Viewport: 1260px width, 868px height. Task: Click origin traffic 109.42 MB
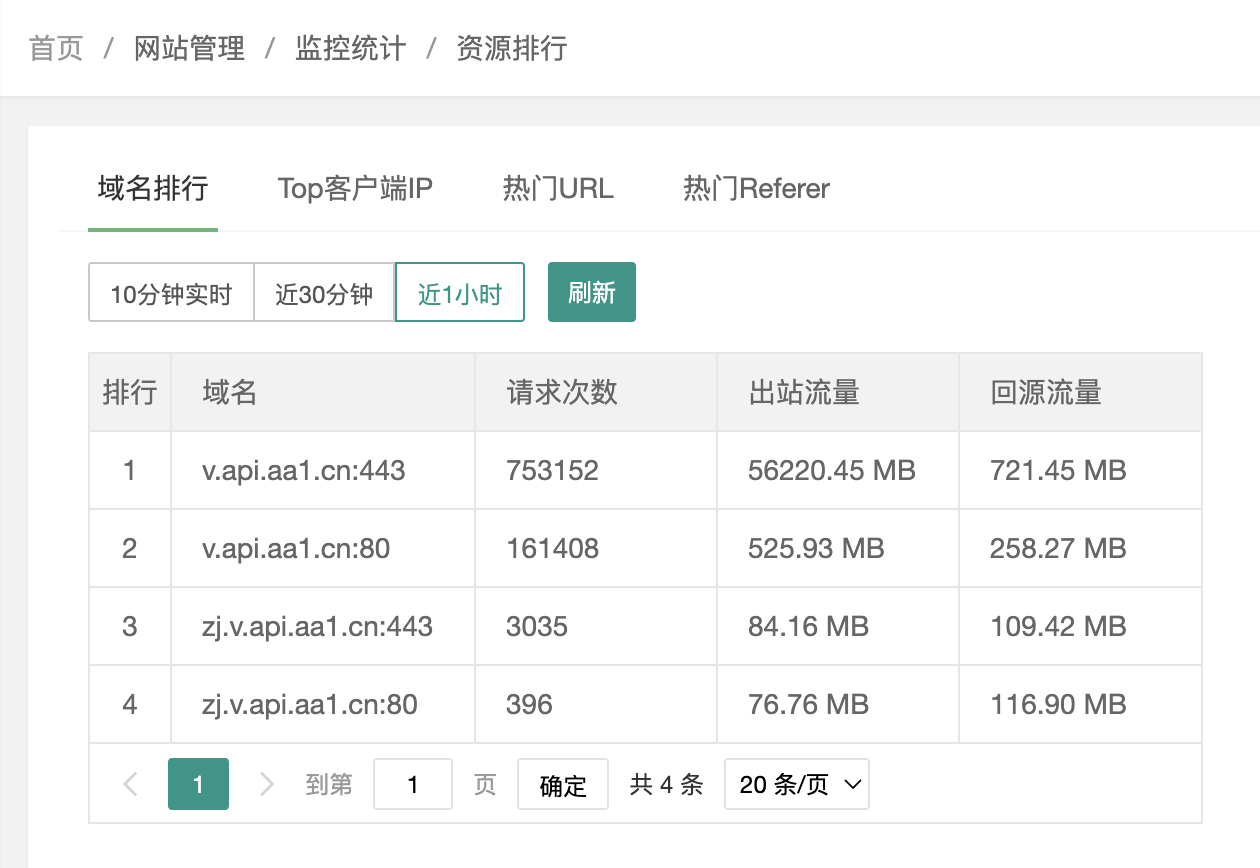pos(1058,627)
